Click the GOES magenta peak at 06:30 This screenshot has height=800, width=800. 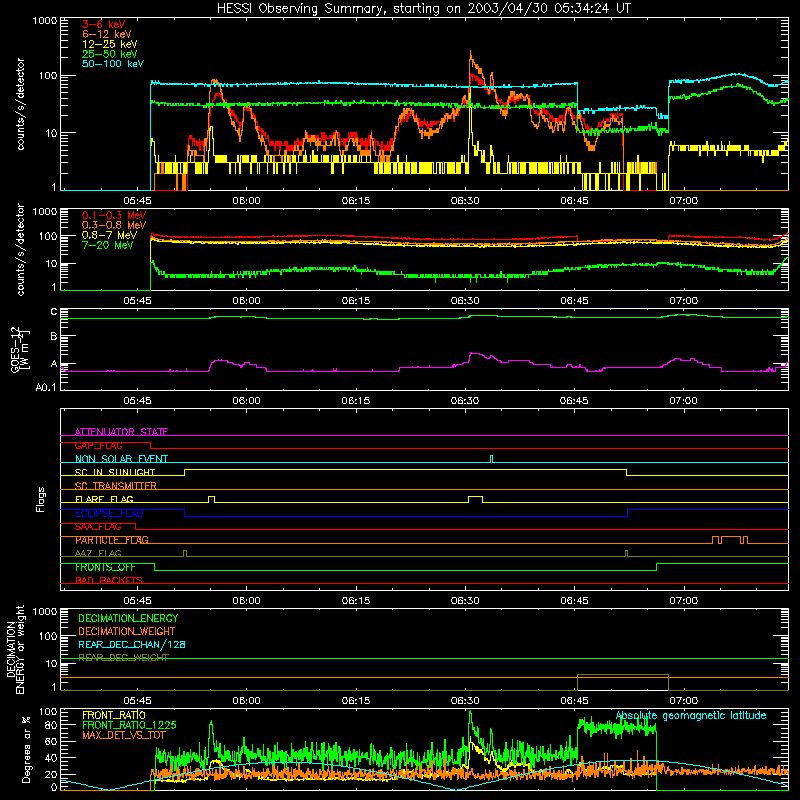click(472, 353)
